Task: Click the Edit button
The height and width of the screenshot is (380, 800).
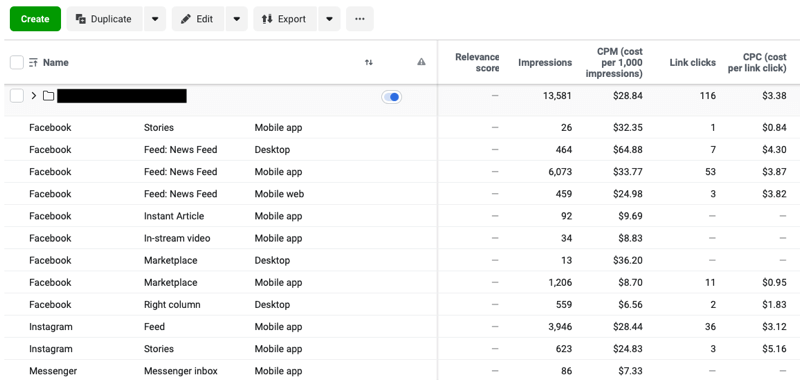Action: [x=197, y=19]
